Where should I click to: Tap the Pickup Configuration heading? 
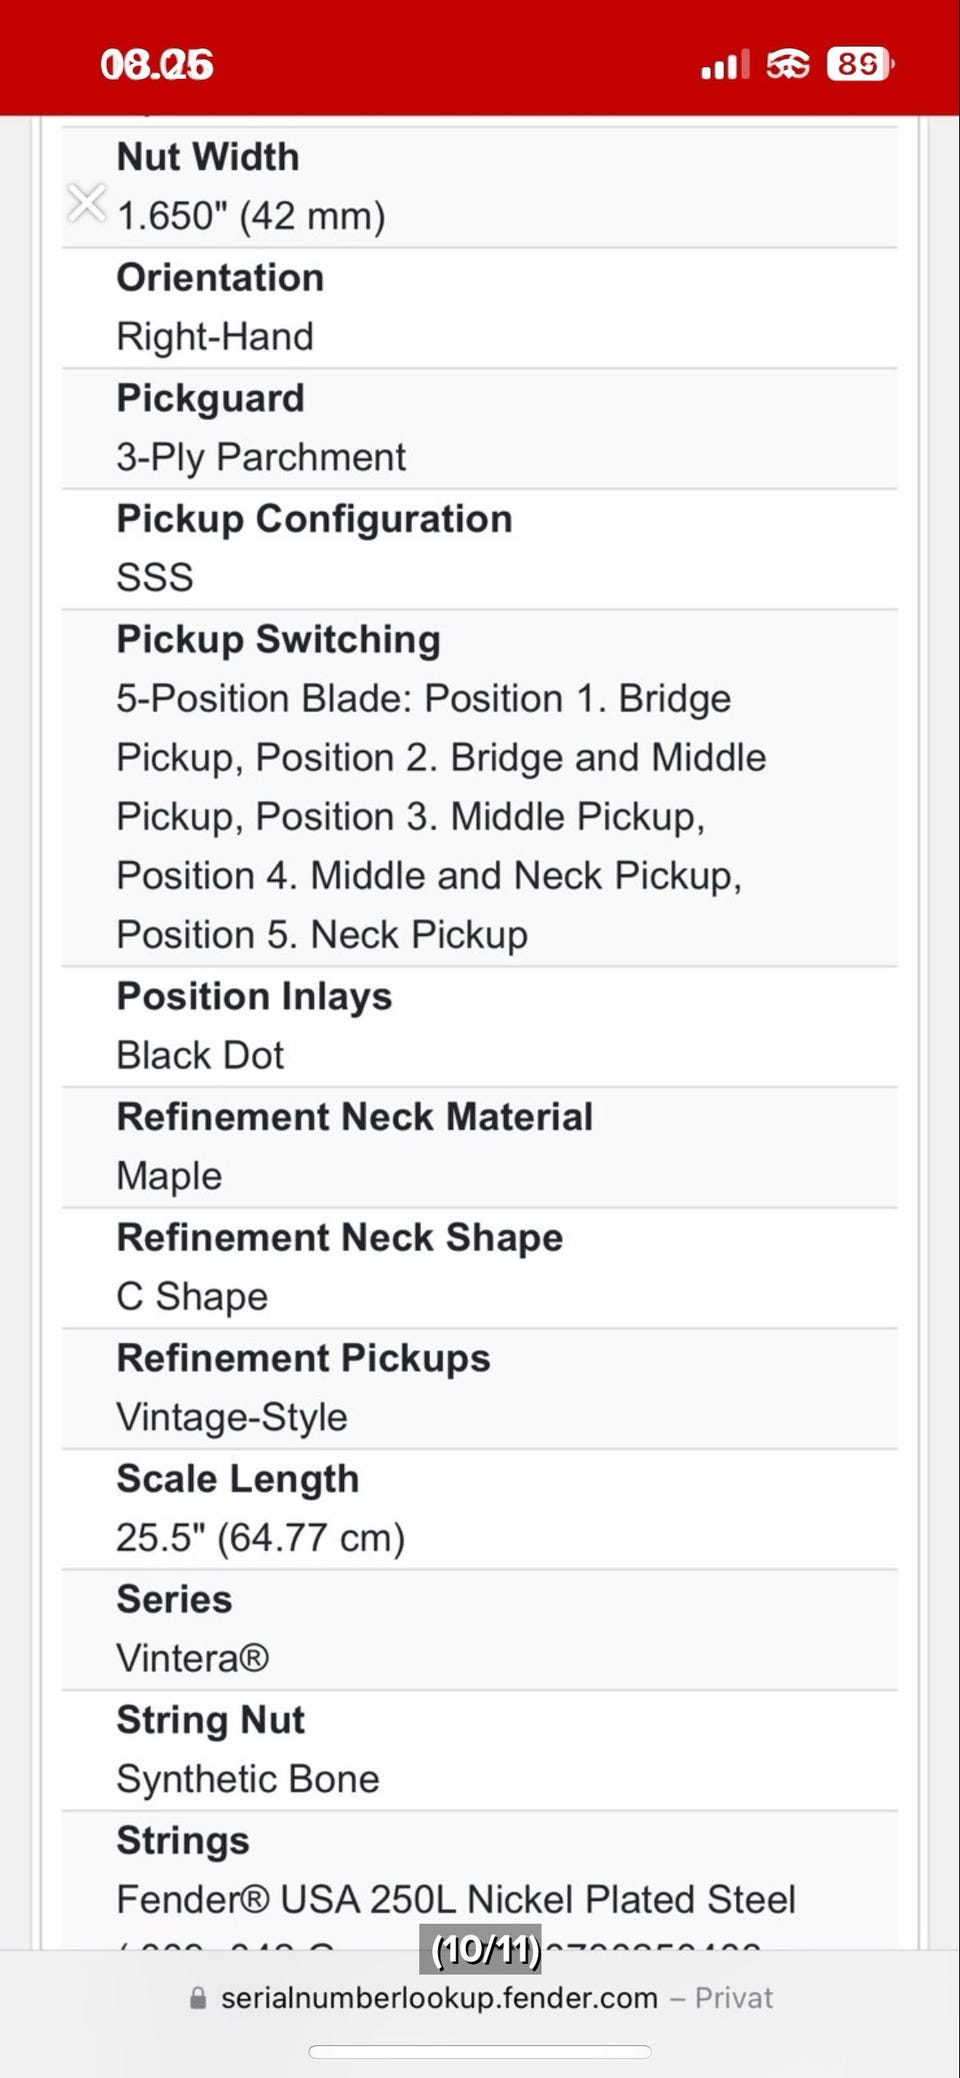click(314, 519)
